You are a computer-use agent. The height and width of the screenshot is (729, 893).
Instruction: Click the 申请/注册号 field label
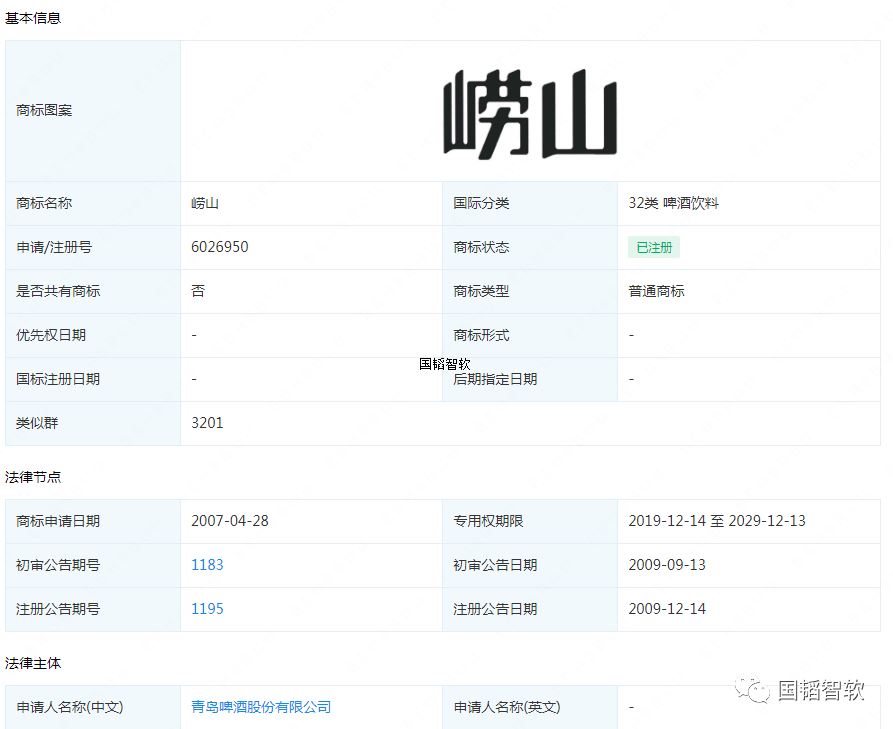pos(54,247)
